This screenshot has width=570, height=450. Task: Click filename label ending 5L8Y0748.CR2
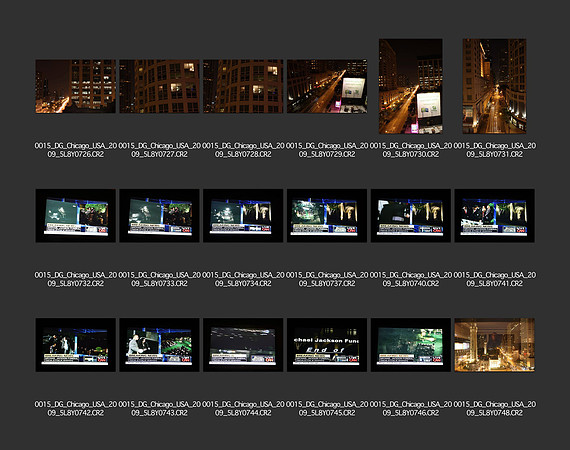coord(494,409)
